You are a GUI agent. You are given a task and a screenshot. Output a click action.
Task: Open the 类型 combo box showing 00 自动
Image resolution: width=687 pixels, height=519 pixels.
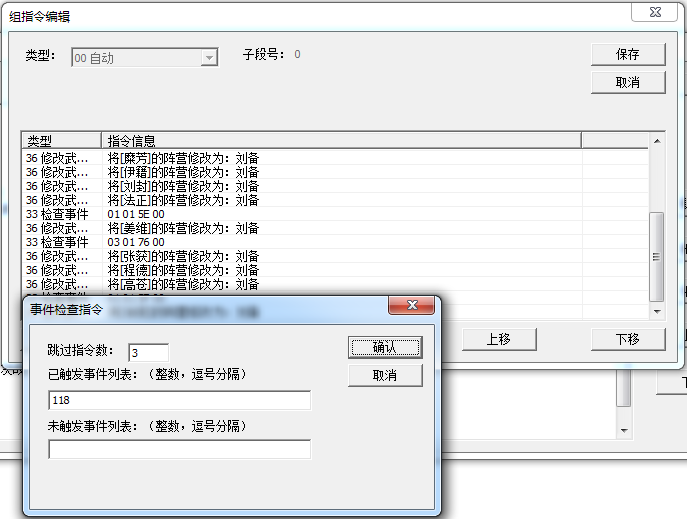pos(145,57)
